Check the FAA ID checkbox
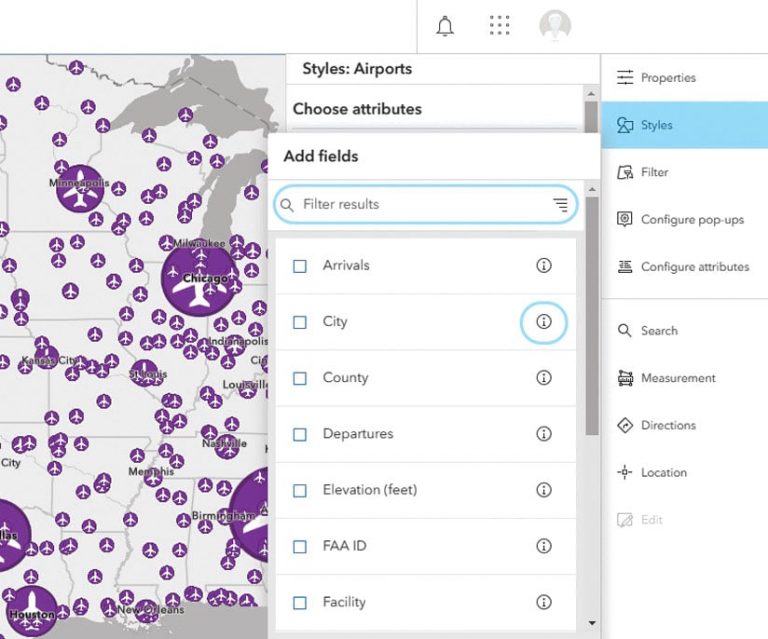The width and height of the screenshot is (768, 639). [x=300, y=546]
